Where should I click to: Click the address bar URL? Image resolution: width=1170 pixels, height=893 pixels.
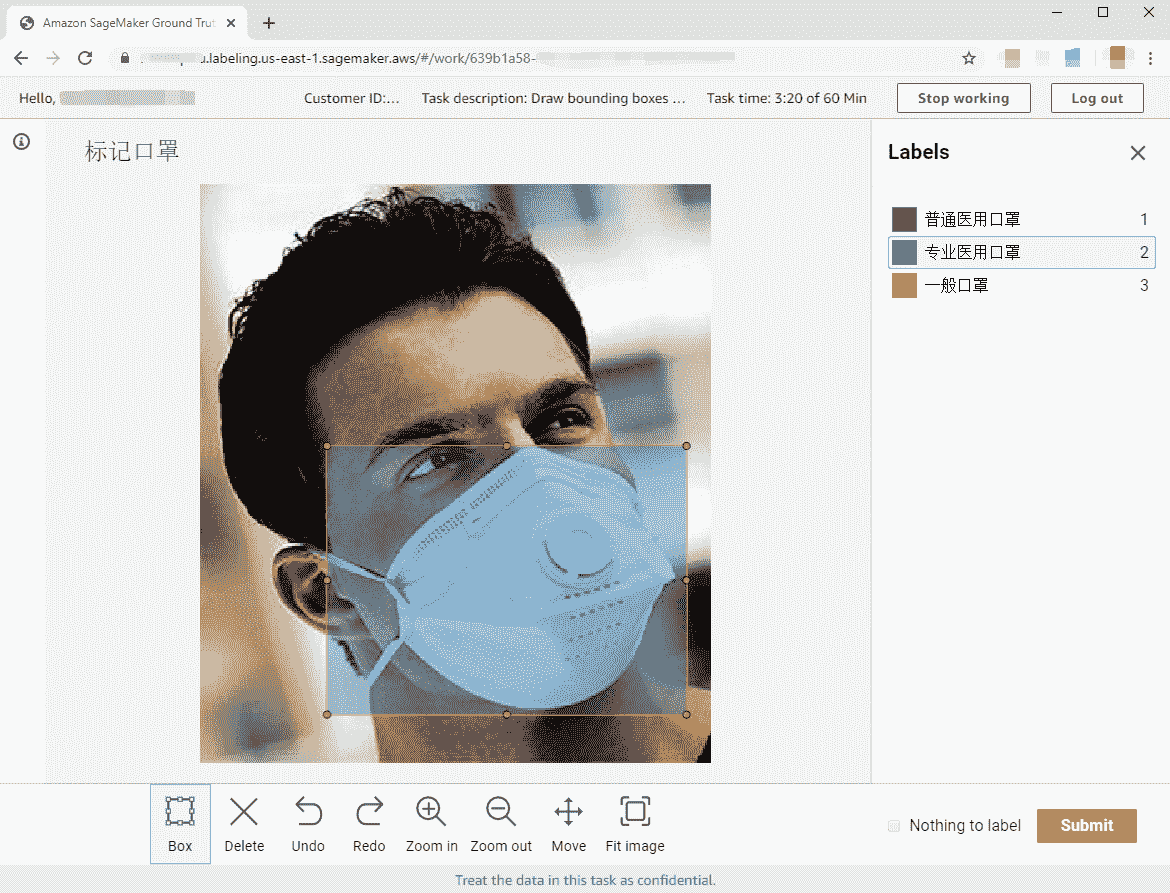(x=439, y=58)
